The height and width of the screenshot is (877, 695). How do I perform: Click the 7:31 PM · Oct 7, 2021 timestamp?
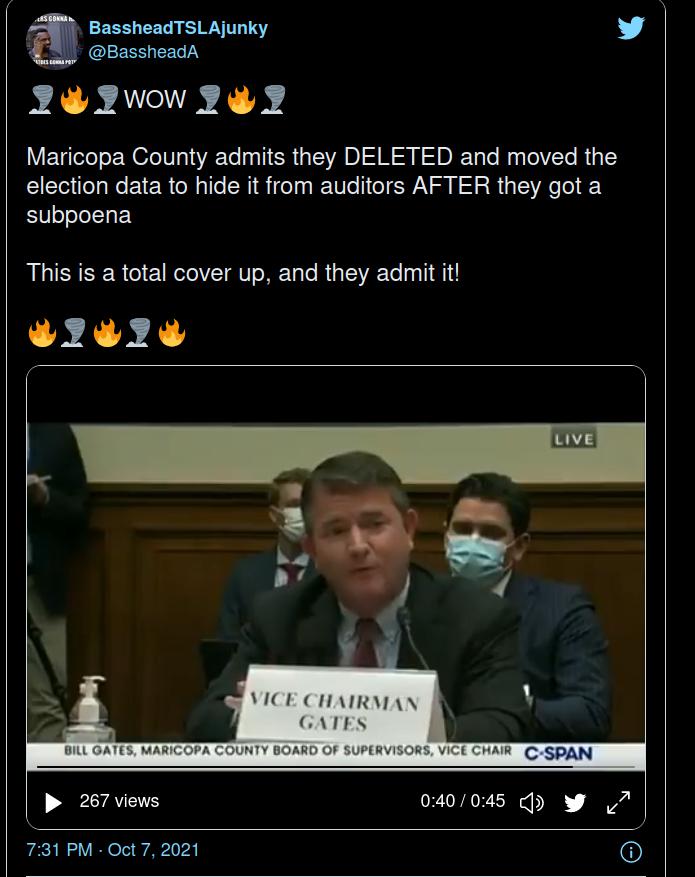(x=113, y=850)
